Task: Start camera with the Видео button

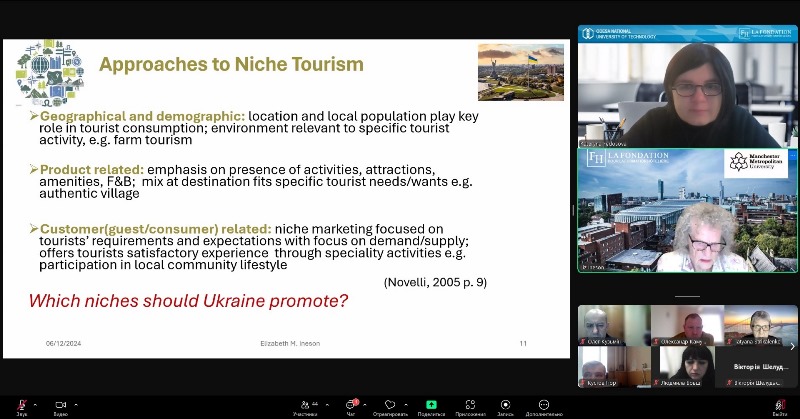Action: pyautogui.click(x=61, y=407)
